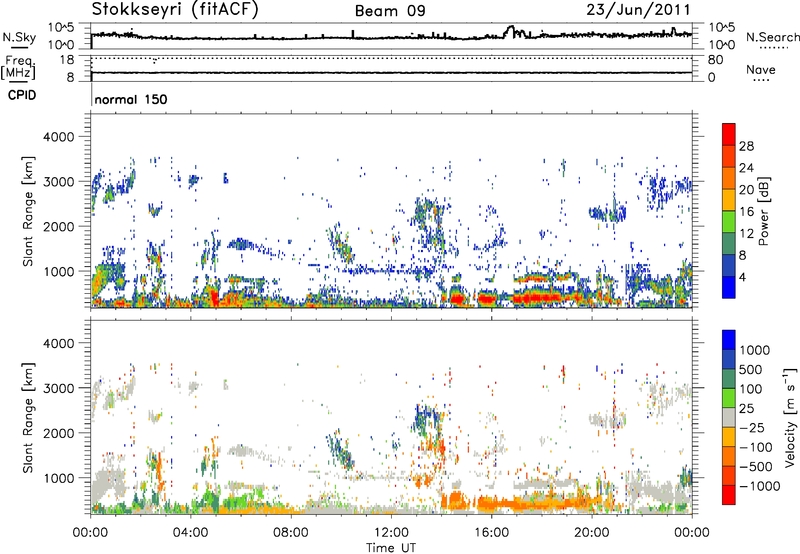This screenshot has width=800, height=554.
Task: Click the 'Time UT' axis label
Action: point(391,548)
